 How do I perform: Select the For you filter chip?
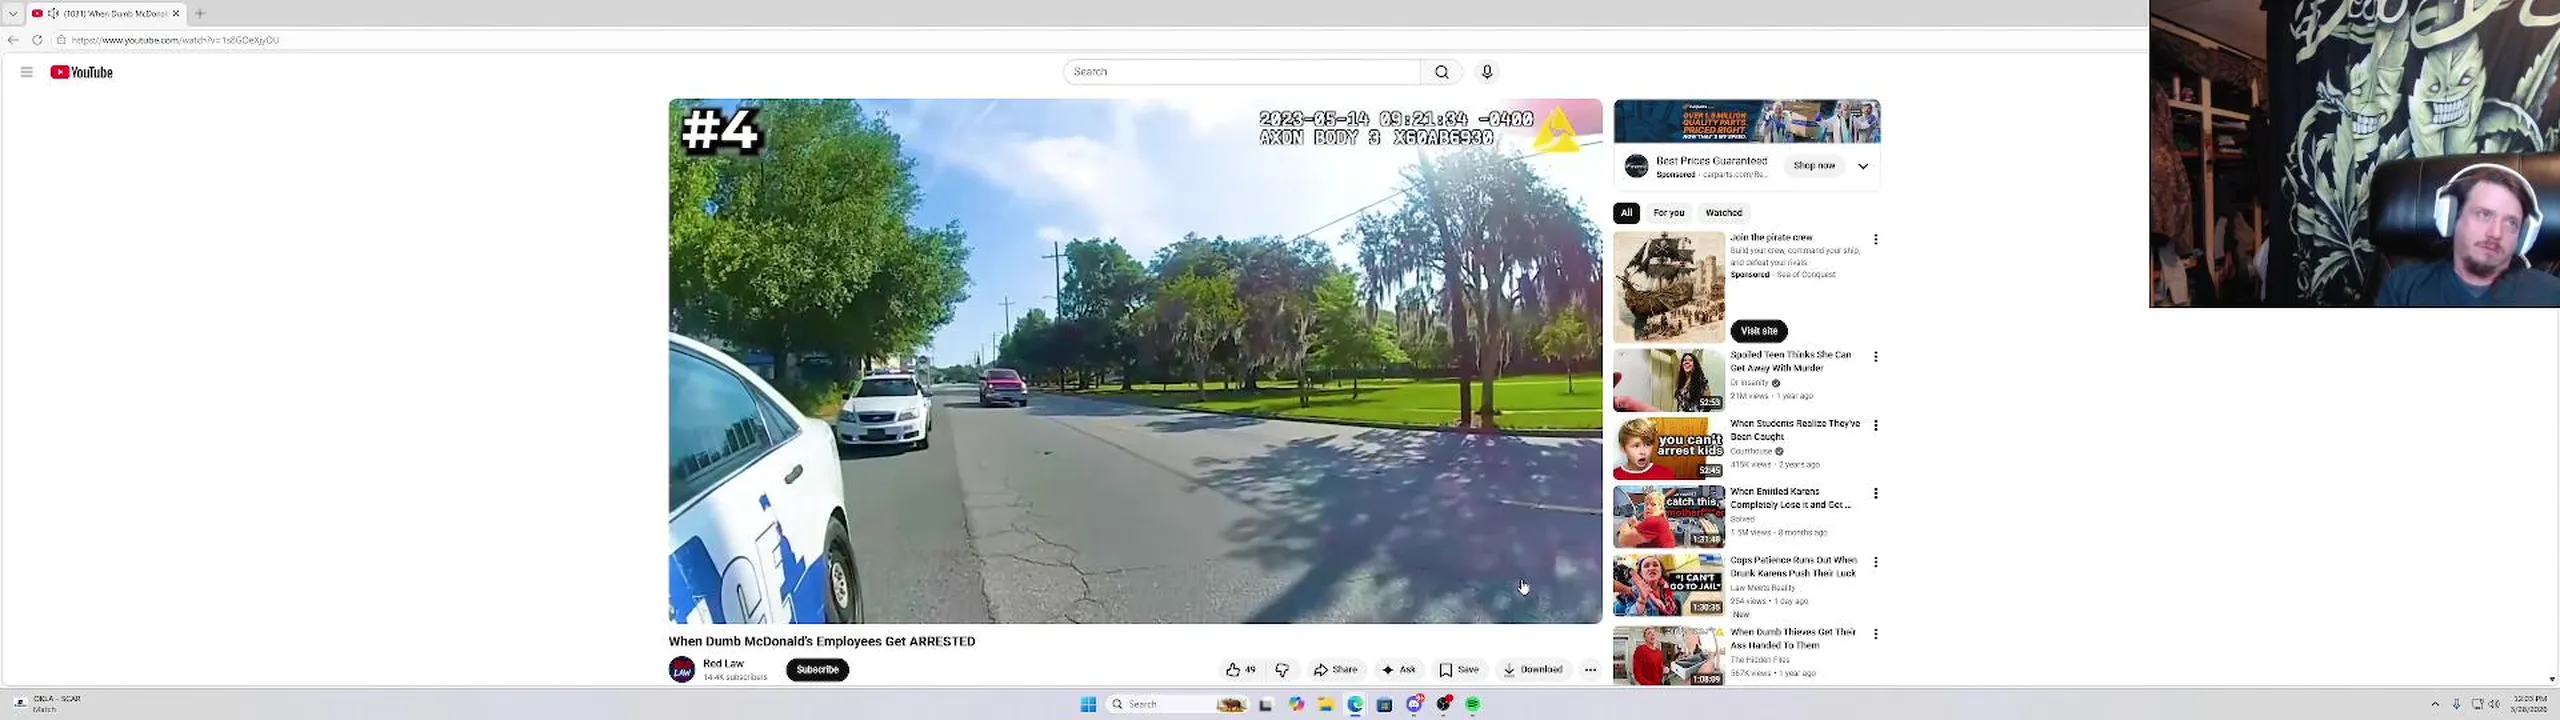[1668, 212]
